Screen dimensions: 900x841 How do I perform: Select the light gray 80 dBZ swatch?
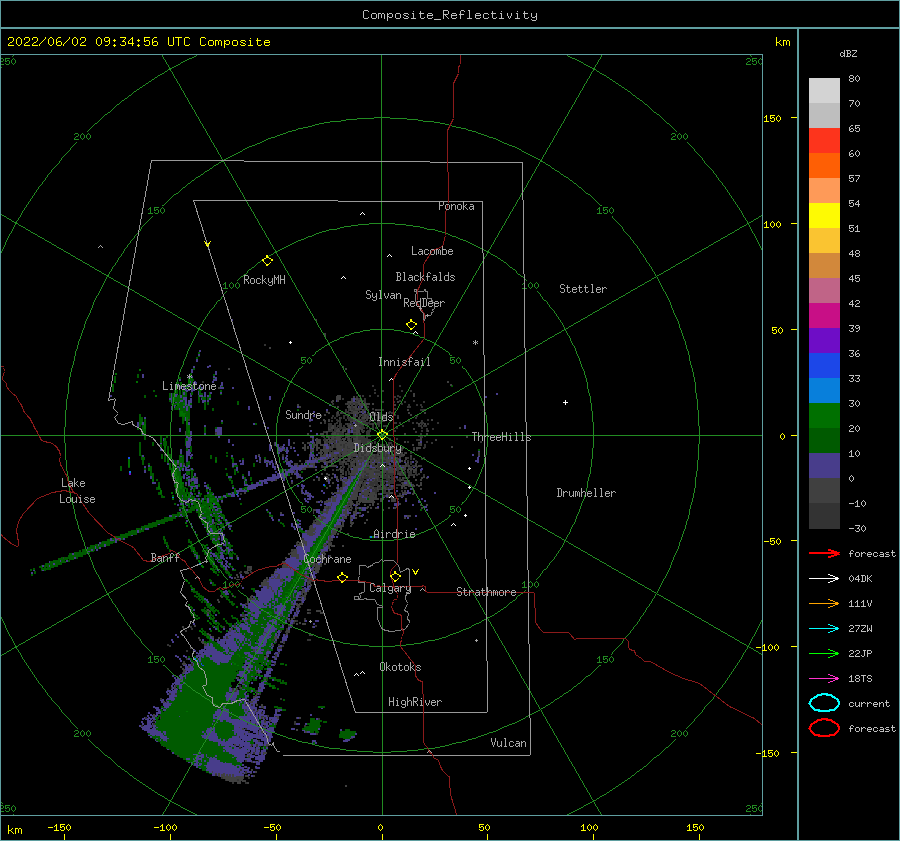click(x=824, y=91)
